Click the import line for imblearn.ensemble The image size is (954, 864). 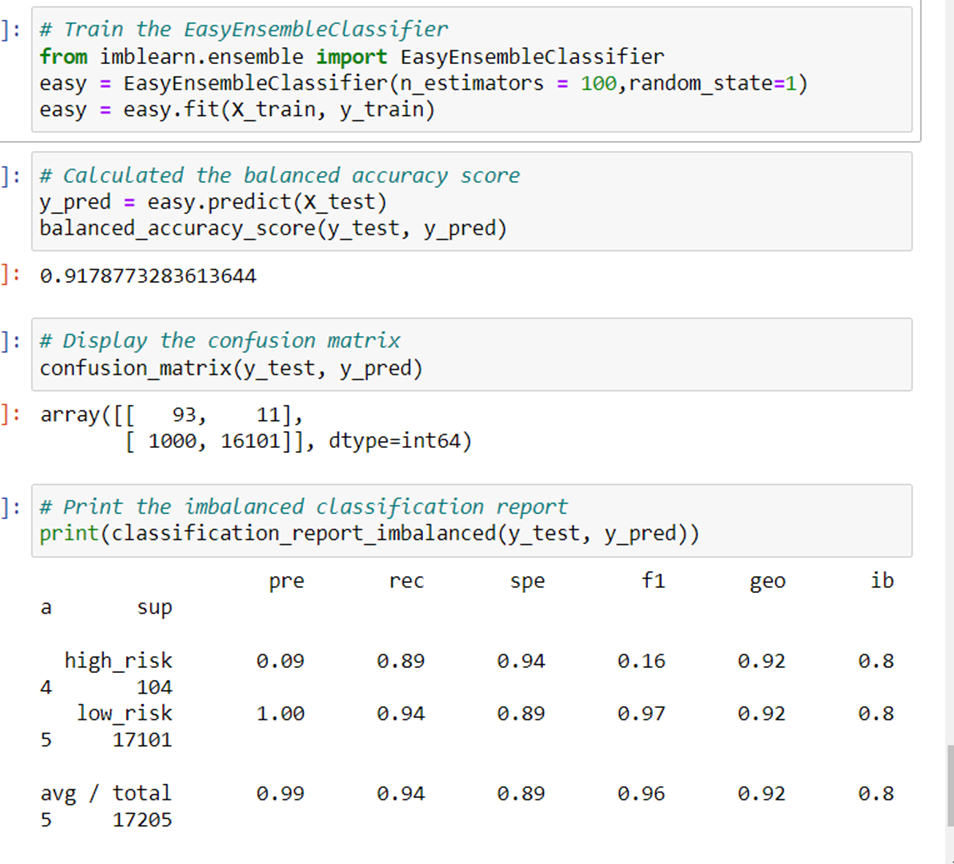pyautogui.click(x=352, y=57)
